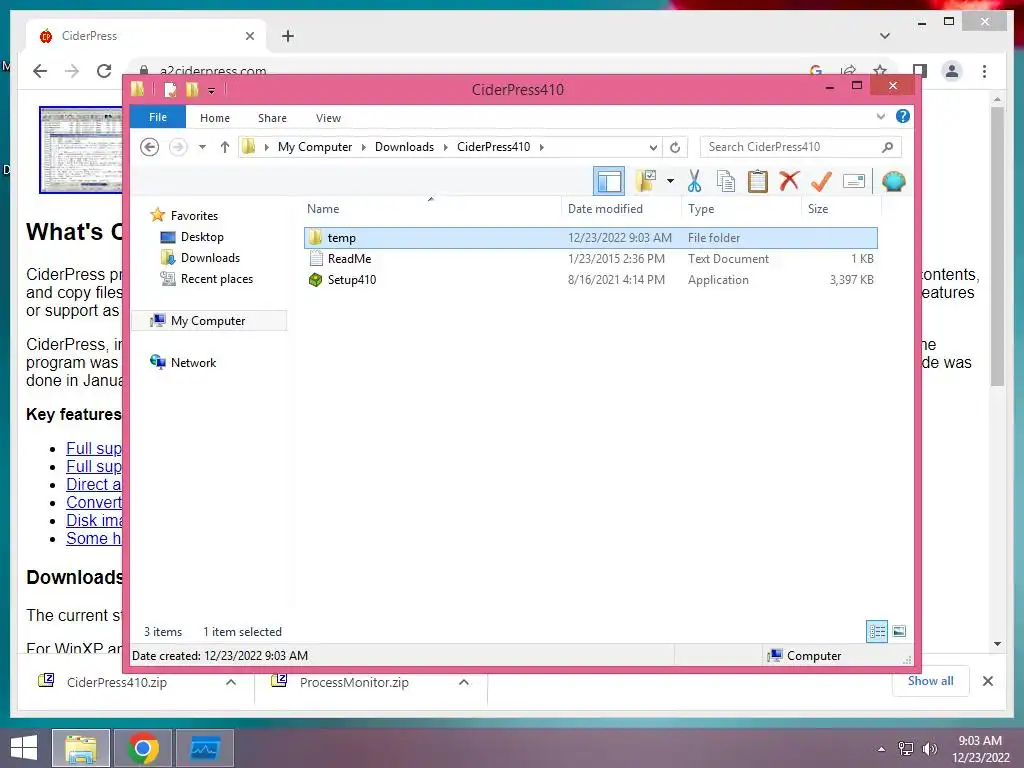This screenshot has height=768, width=1024.
Task: Open a new Chrome tab
Action: coord(288,36)
